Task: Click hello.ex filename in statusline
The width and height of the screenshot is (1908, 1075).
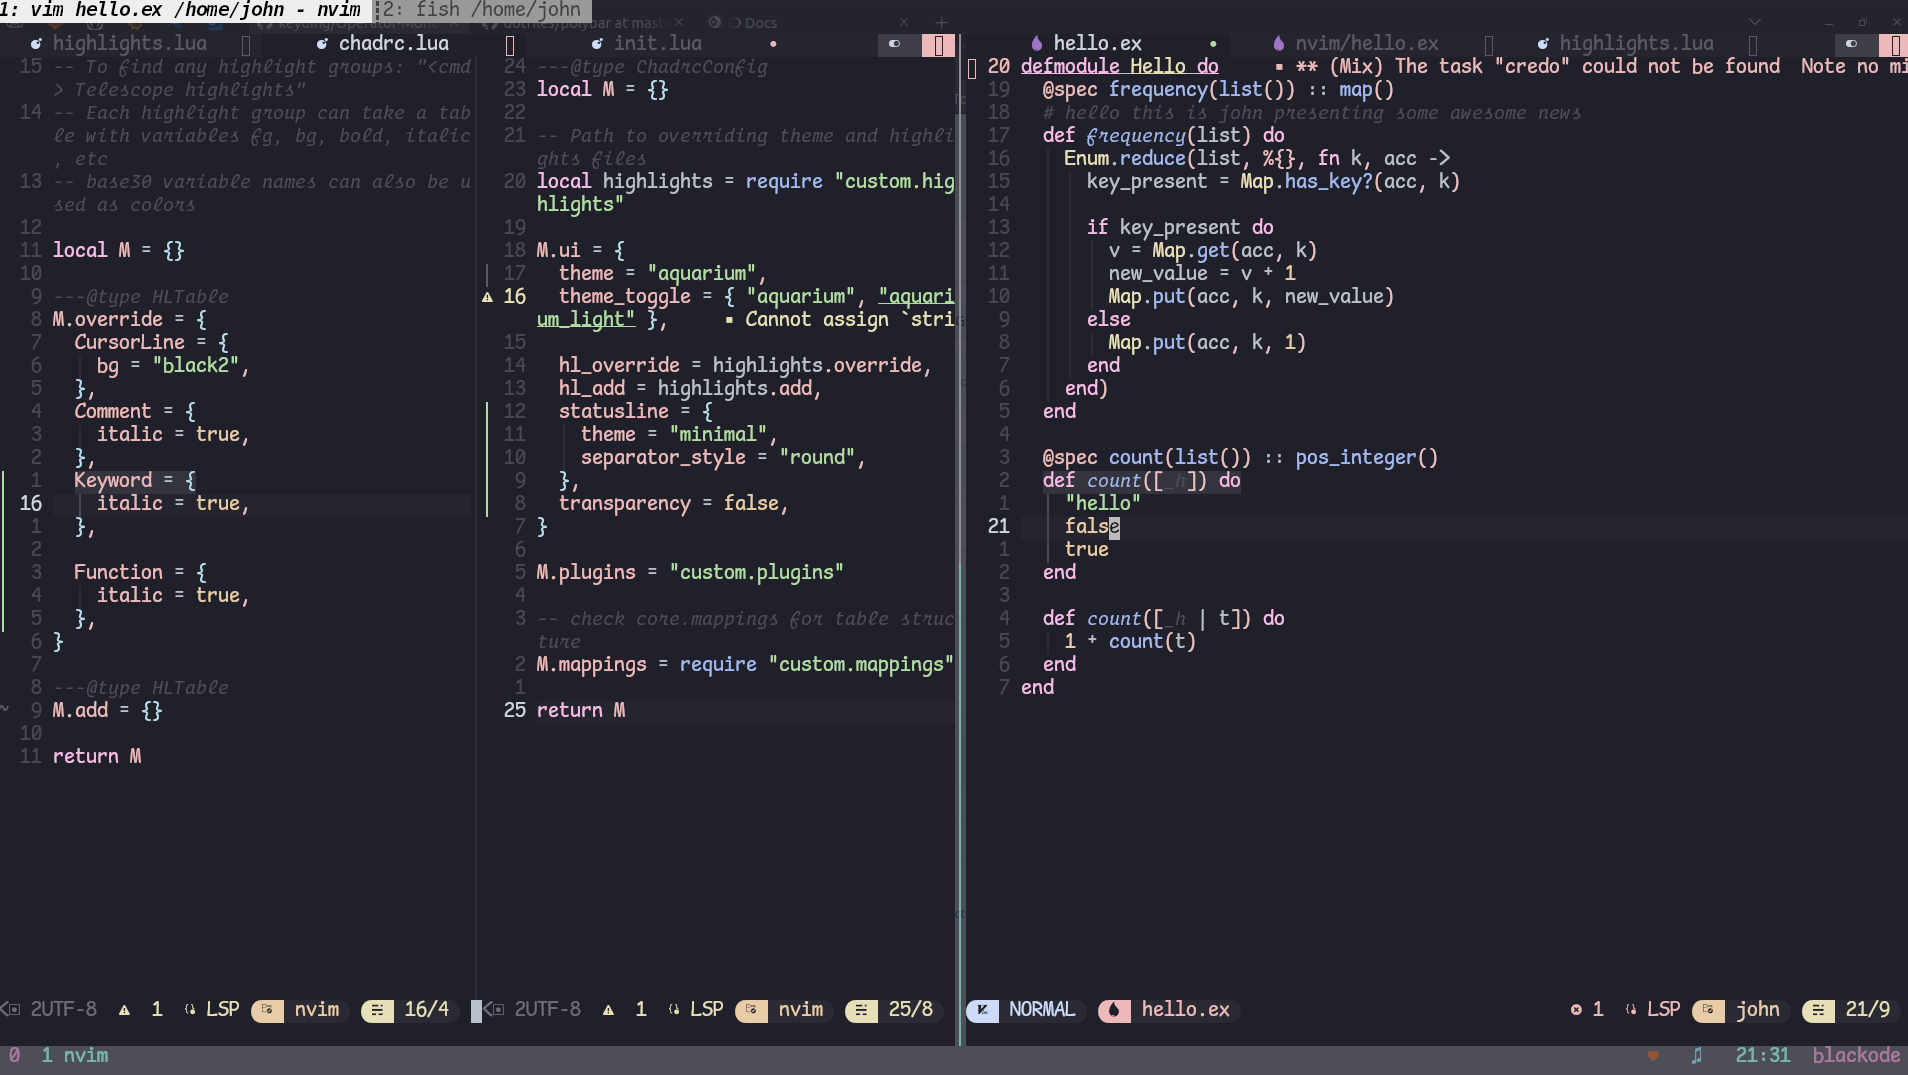Action: coord(1185,1010)
